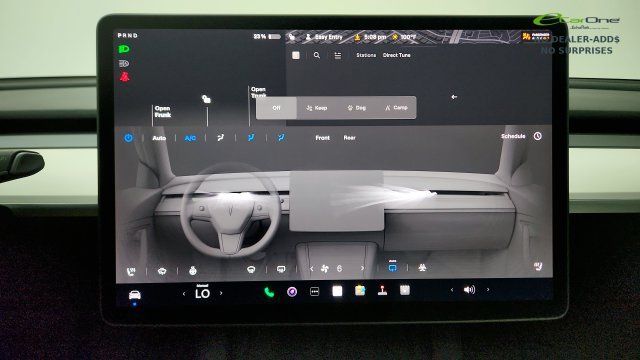This screenshot has height=360, width=640.
Task: Tap the volume speaker icon
Action: [469, 290]
